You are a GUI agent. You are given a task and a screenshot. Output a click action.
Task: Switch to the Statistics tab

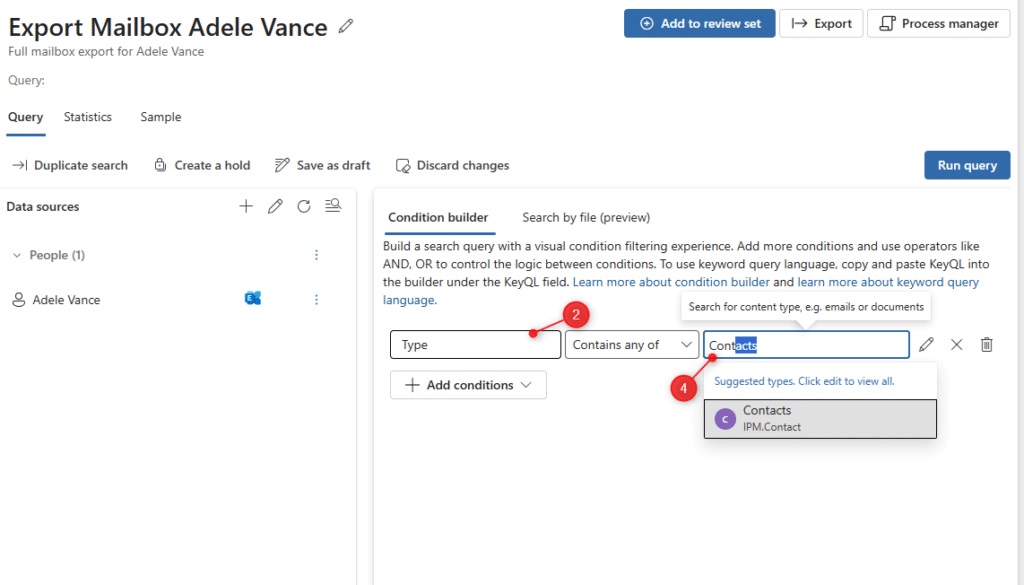[x=88, y=117]
